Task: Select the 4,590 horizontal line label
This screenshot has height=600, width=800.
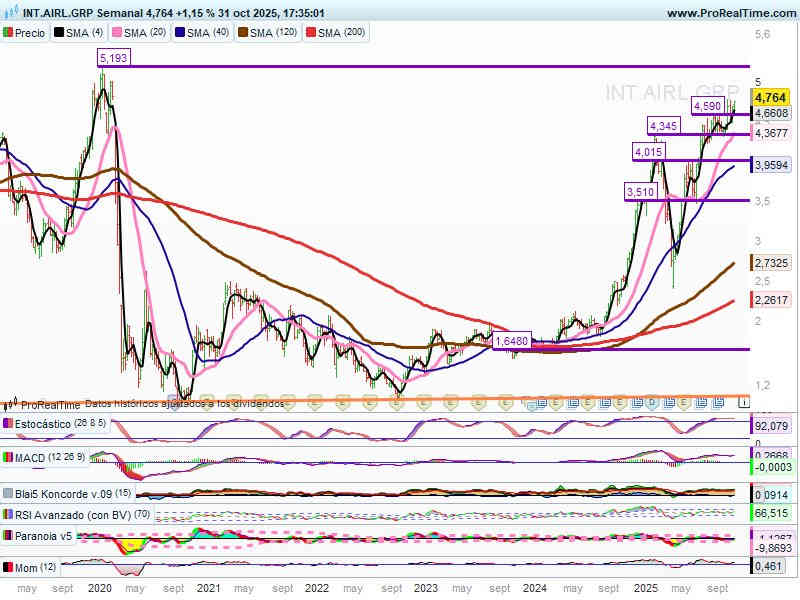Action: (x=707, y=105)
